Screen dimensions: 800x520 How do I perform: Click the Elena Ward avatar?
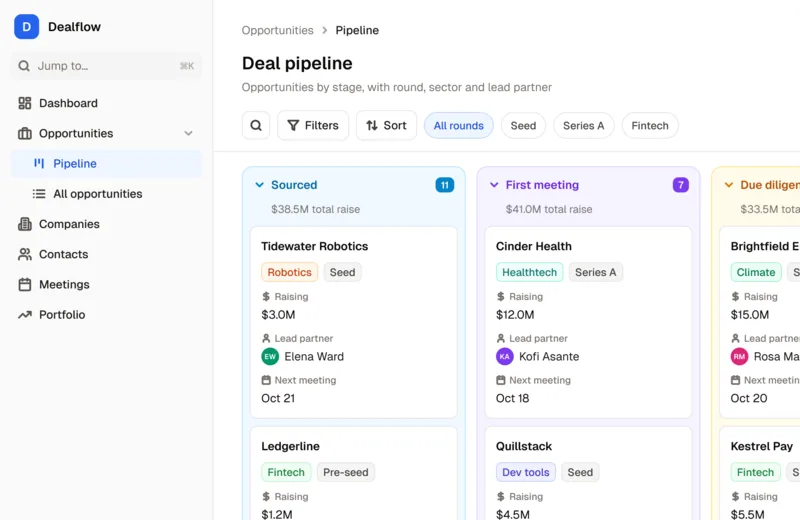click(x=270, y=356)
